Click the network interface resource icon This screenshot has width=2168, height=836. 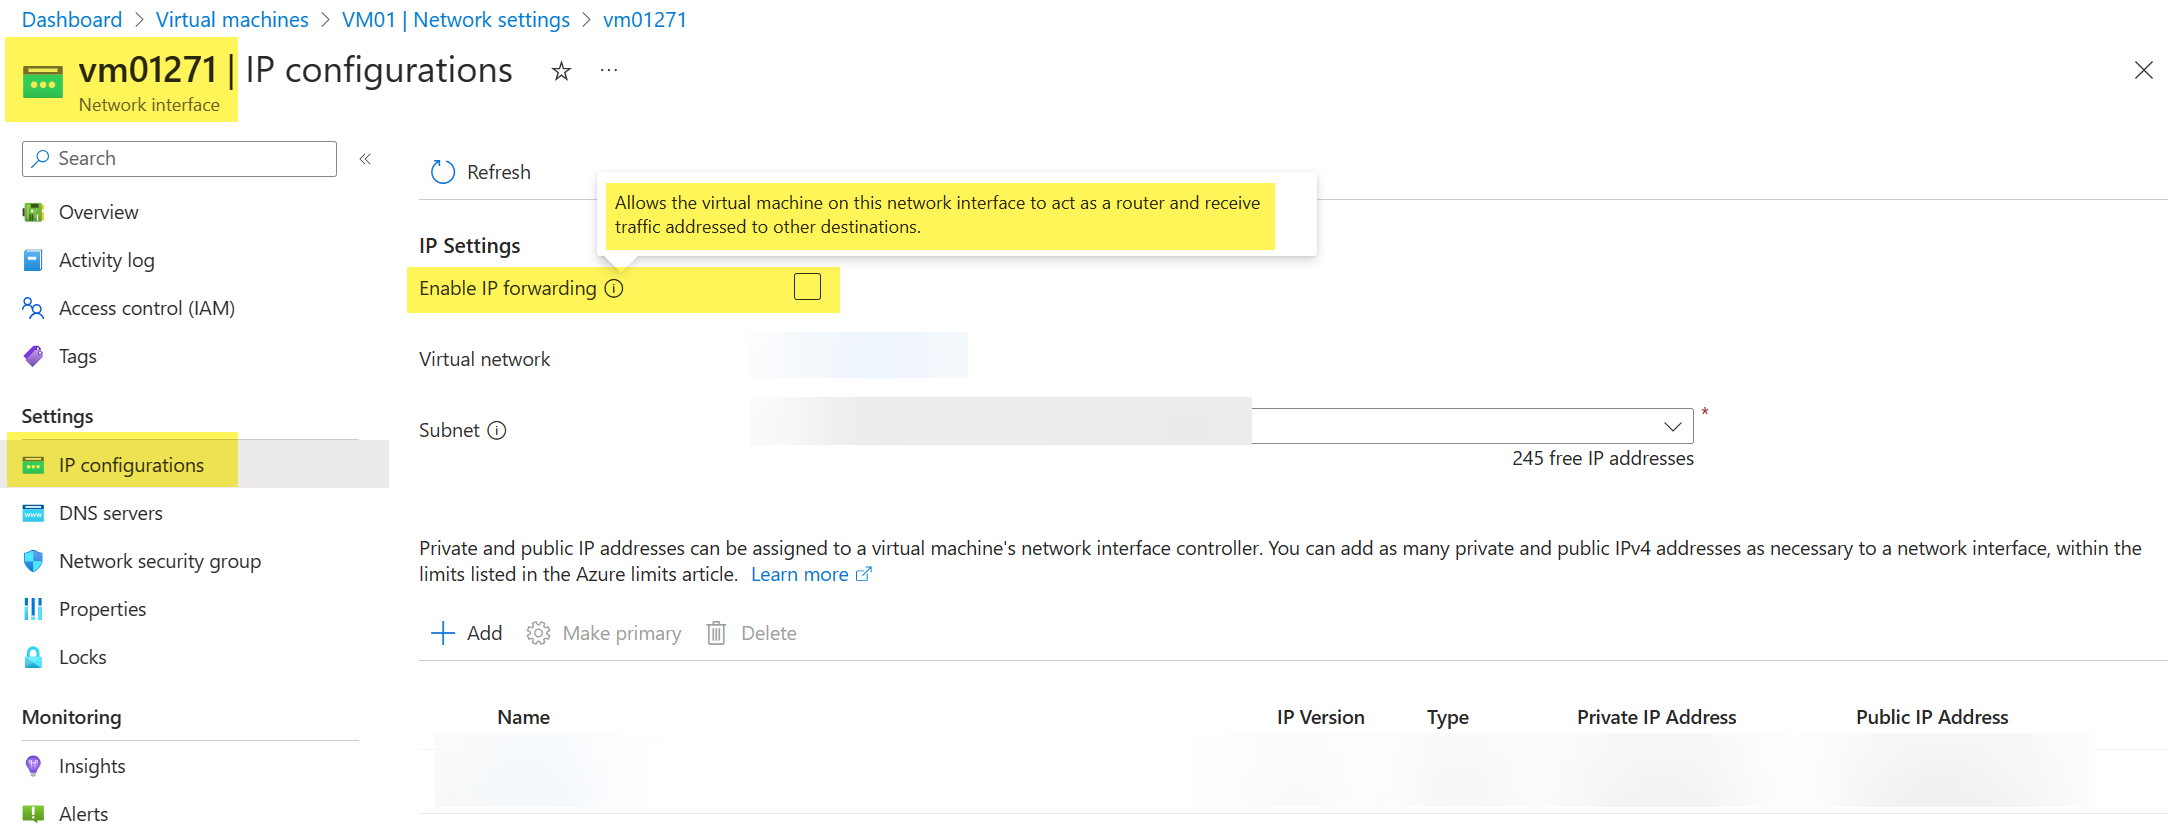(43, 82)
